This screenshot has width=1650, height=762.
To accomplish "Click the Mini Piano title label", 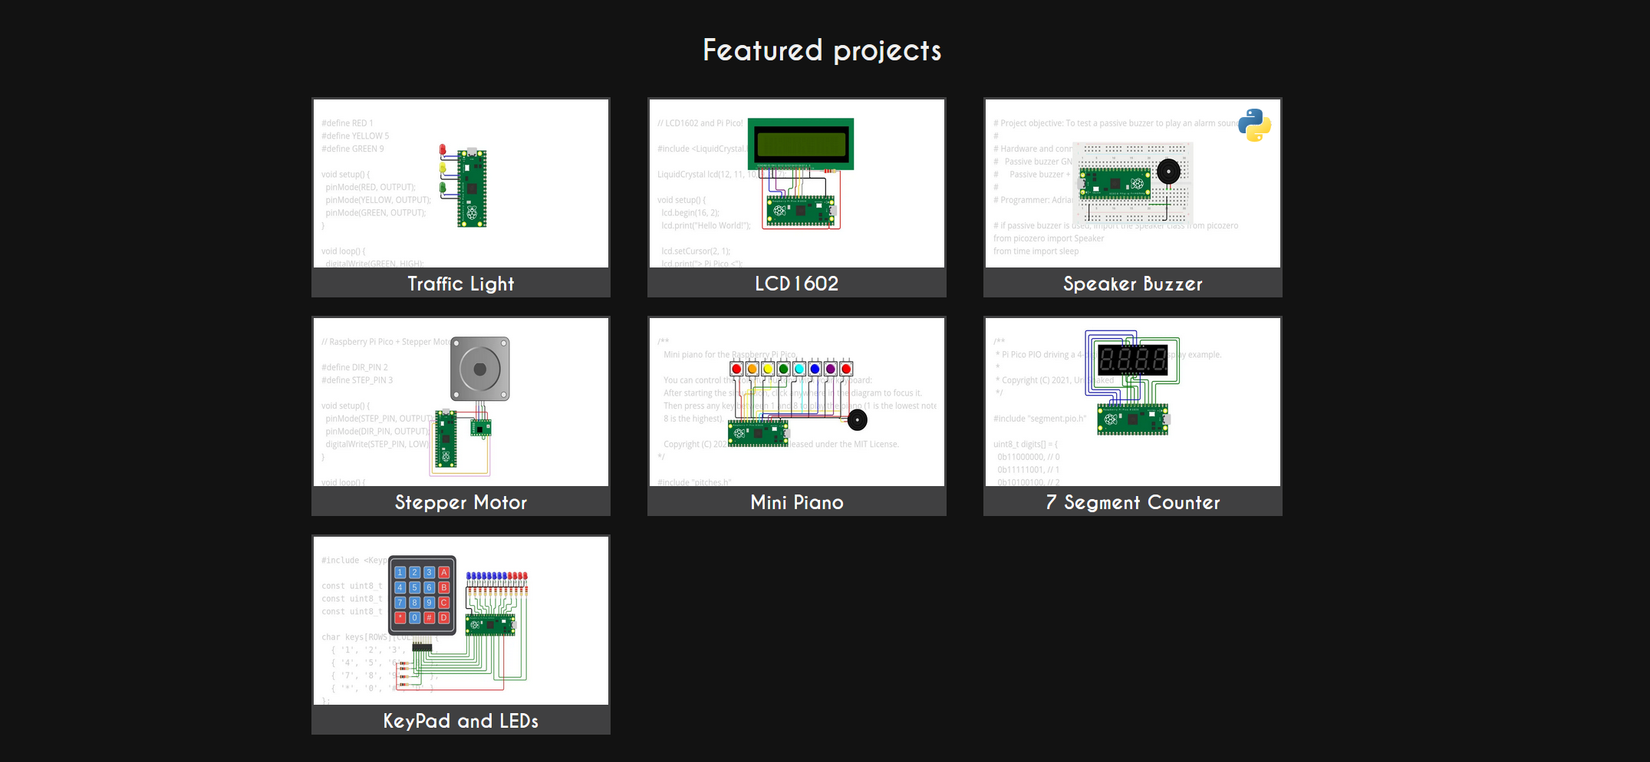I will click(797, 503).
